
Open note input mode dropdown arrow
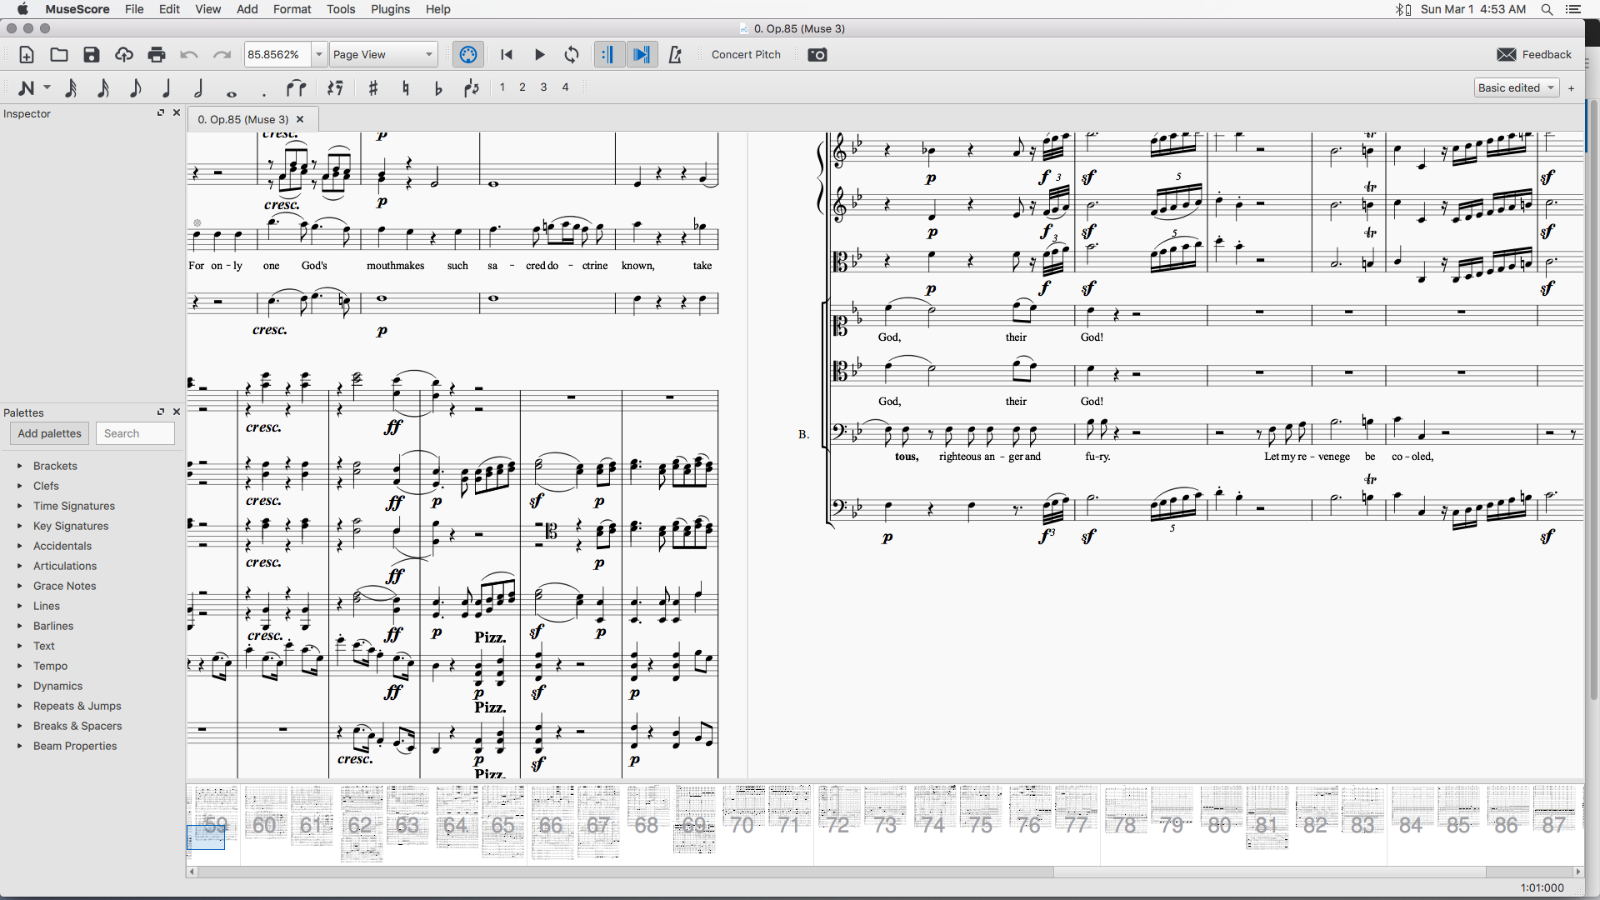(x=47, y=88)
